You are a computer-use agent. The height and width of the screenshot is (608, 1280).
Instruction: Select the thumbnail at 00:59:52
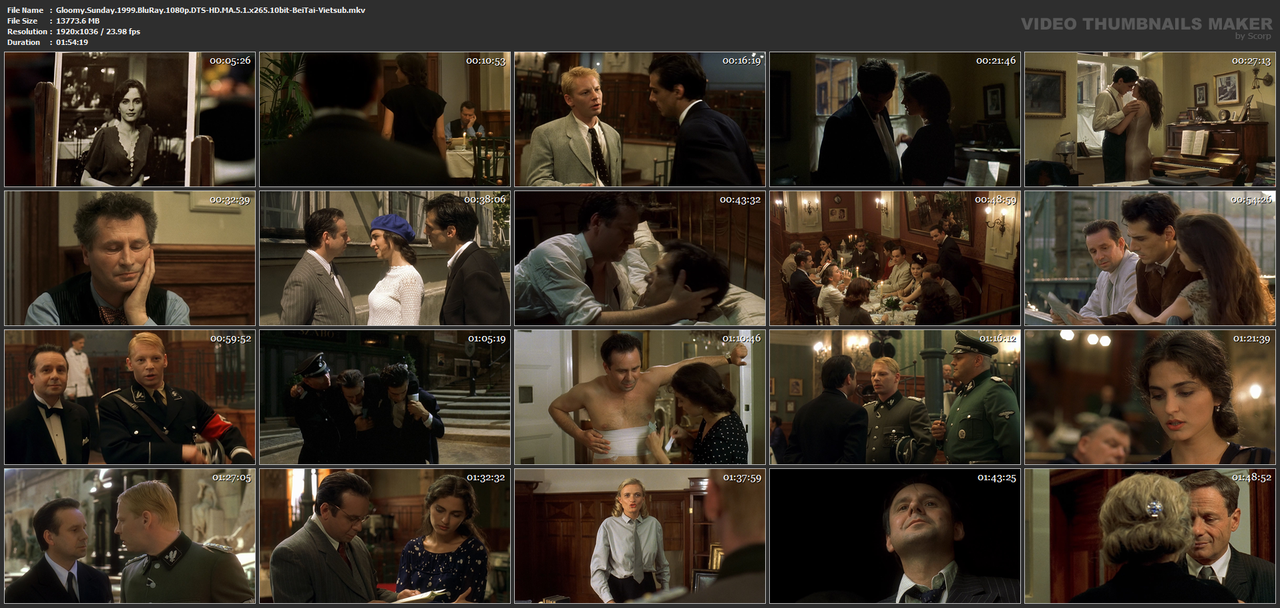130,397
